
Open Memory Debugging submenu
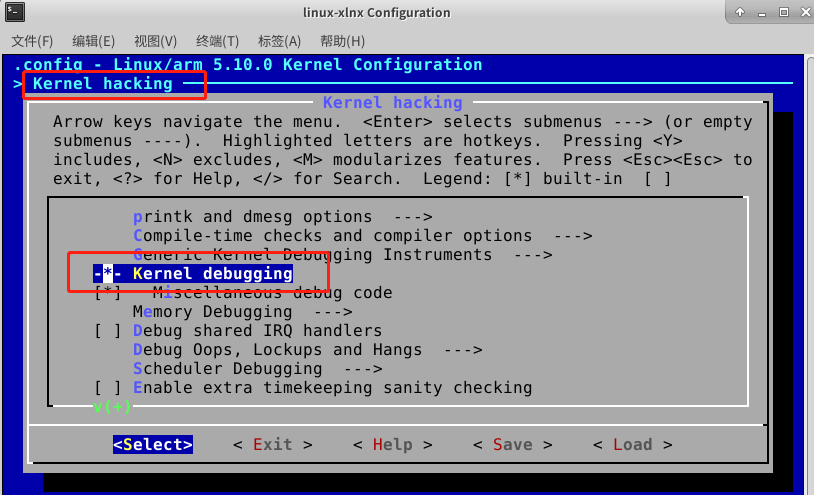242,312
